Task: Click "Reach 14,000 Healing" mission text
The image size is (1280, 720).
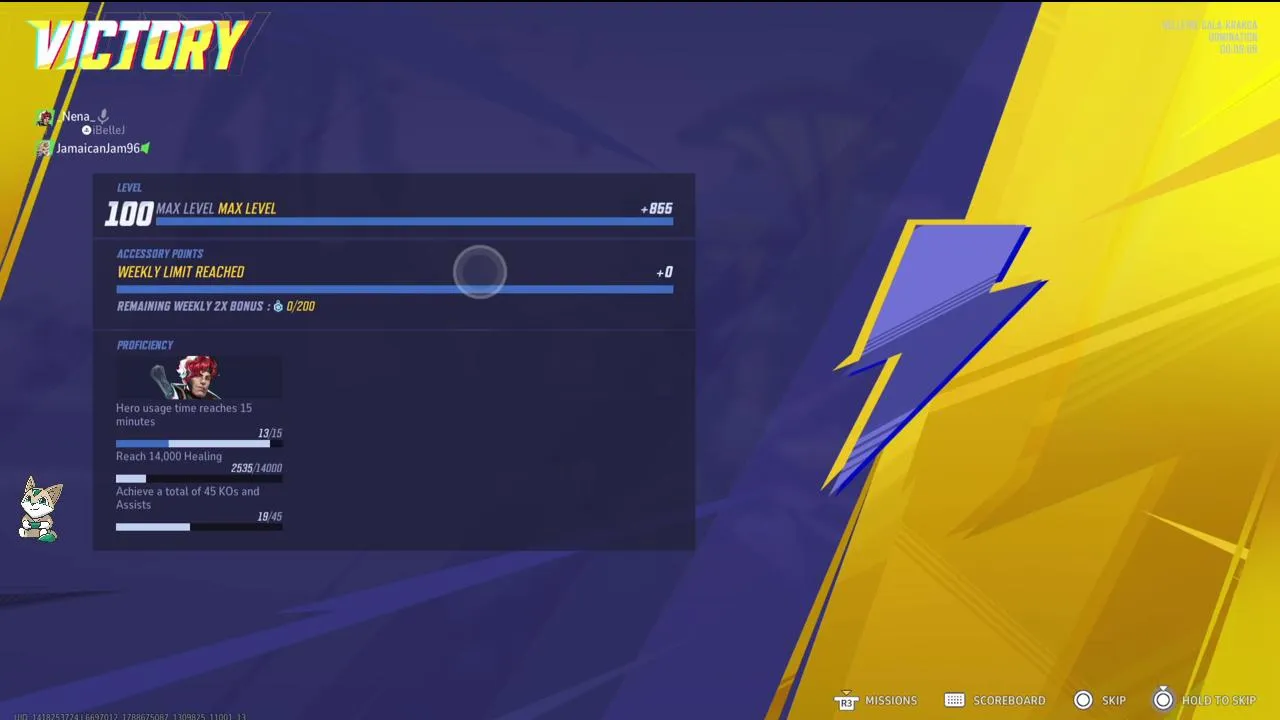Action: tap(169, 456)
